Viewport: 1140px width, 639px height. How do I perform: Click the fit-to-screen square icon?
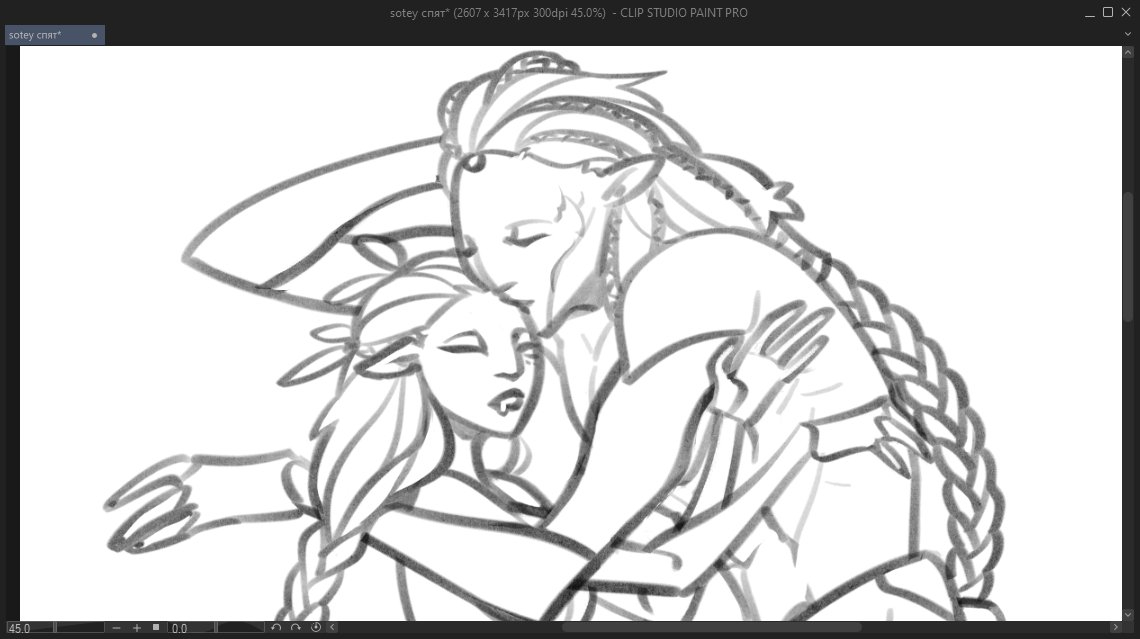[156, 628]
